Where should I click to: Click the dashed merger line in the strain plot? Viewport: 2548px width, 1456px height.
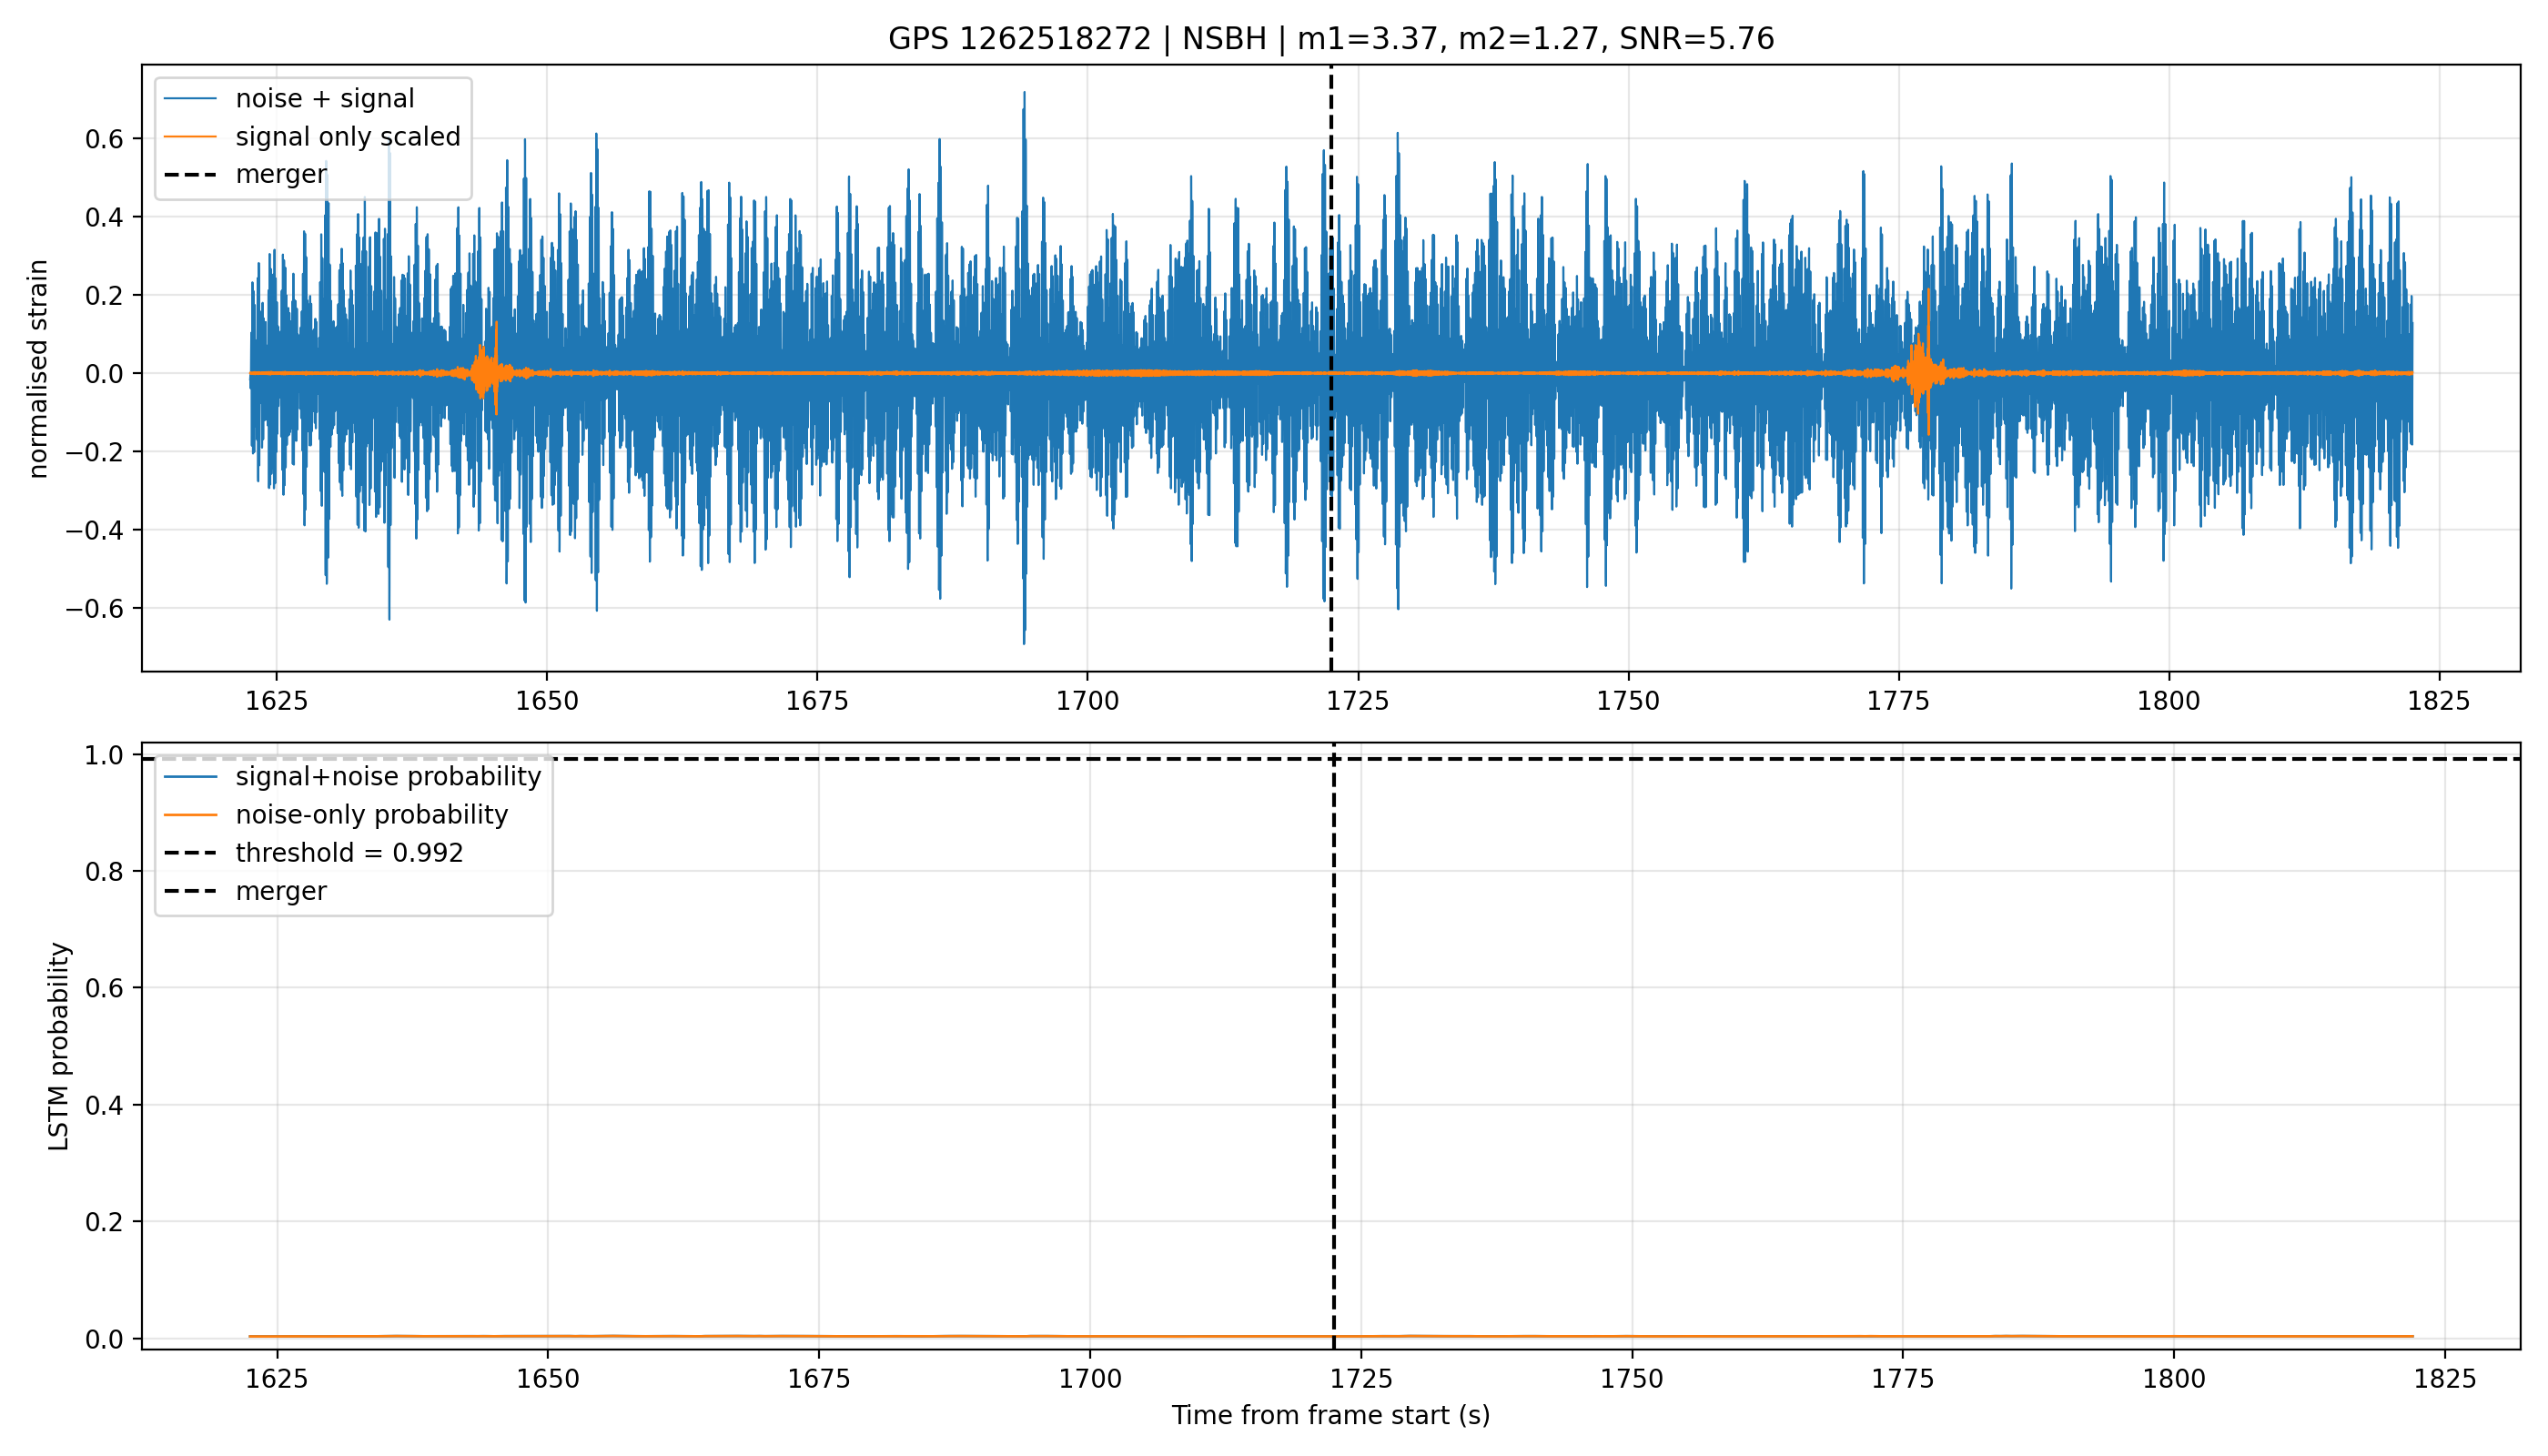[x=1331, y=500]
